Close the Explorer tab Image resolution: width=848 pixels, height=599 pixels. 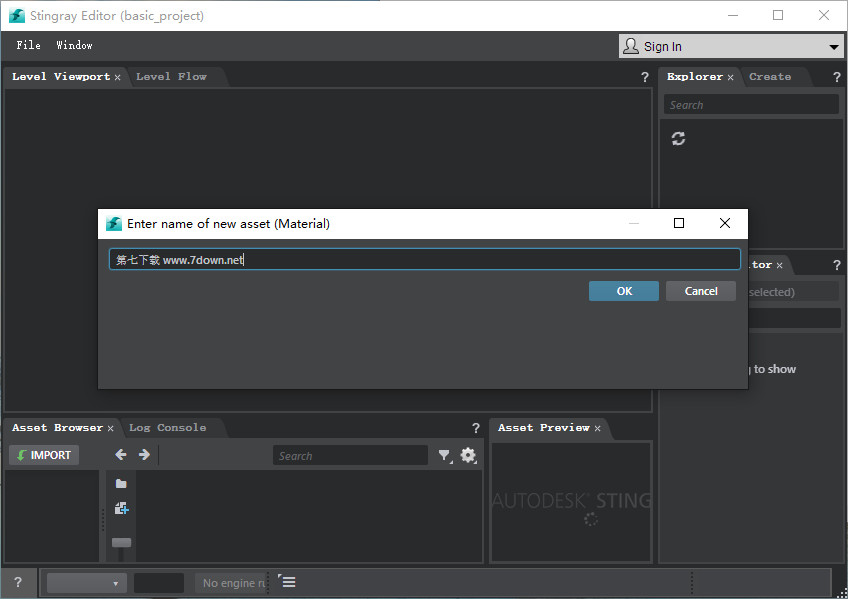point(730,77)
